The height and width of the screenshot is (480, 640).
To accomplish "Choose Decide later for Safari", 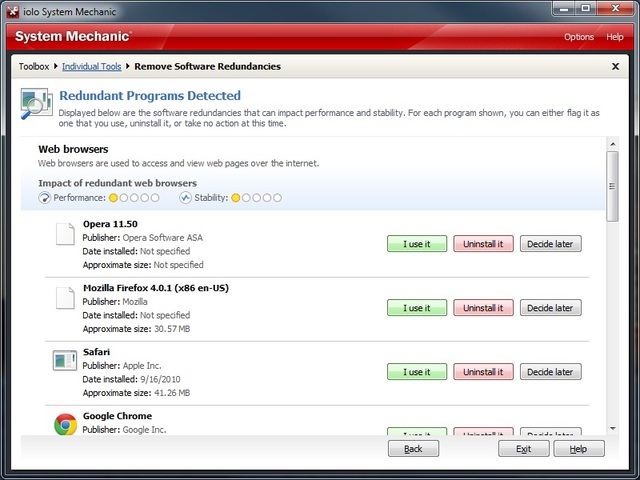I will [551, 372].
